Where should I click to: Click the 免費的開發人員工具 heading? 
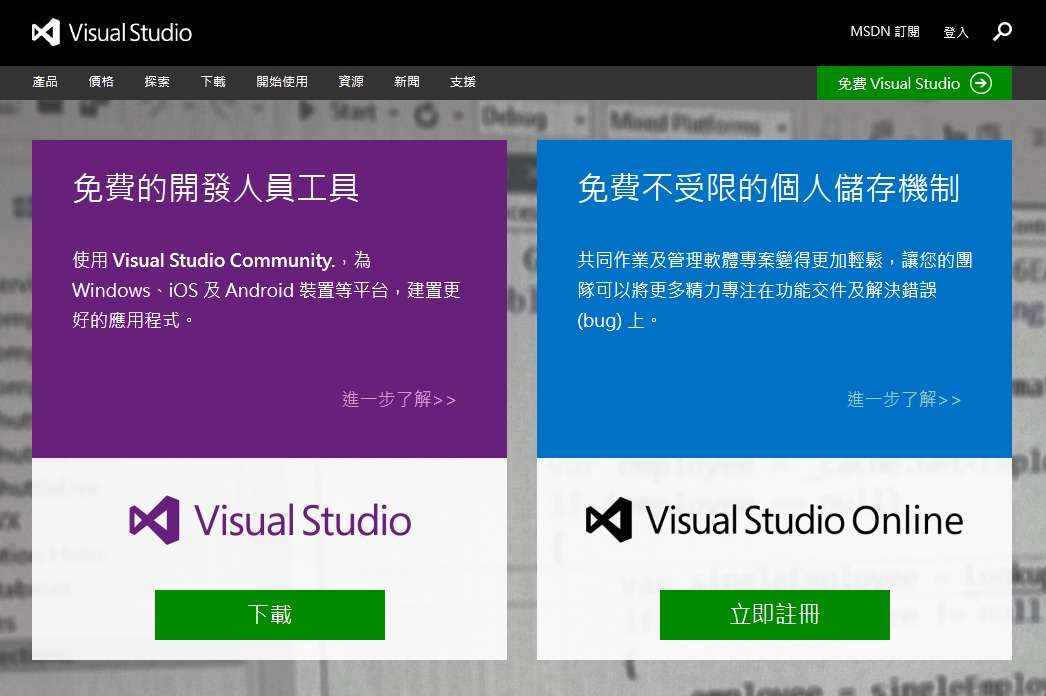(216, 188)
